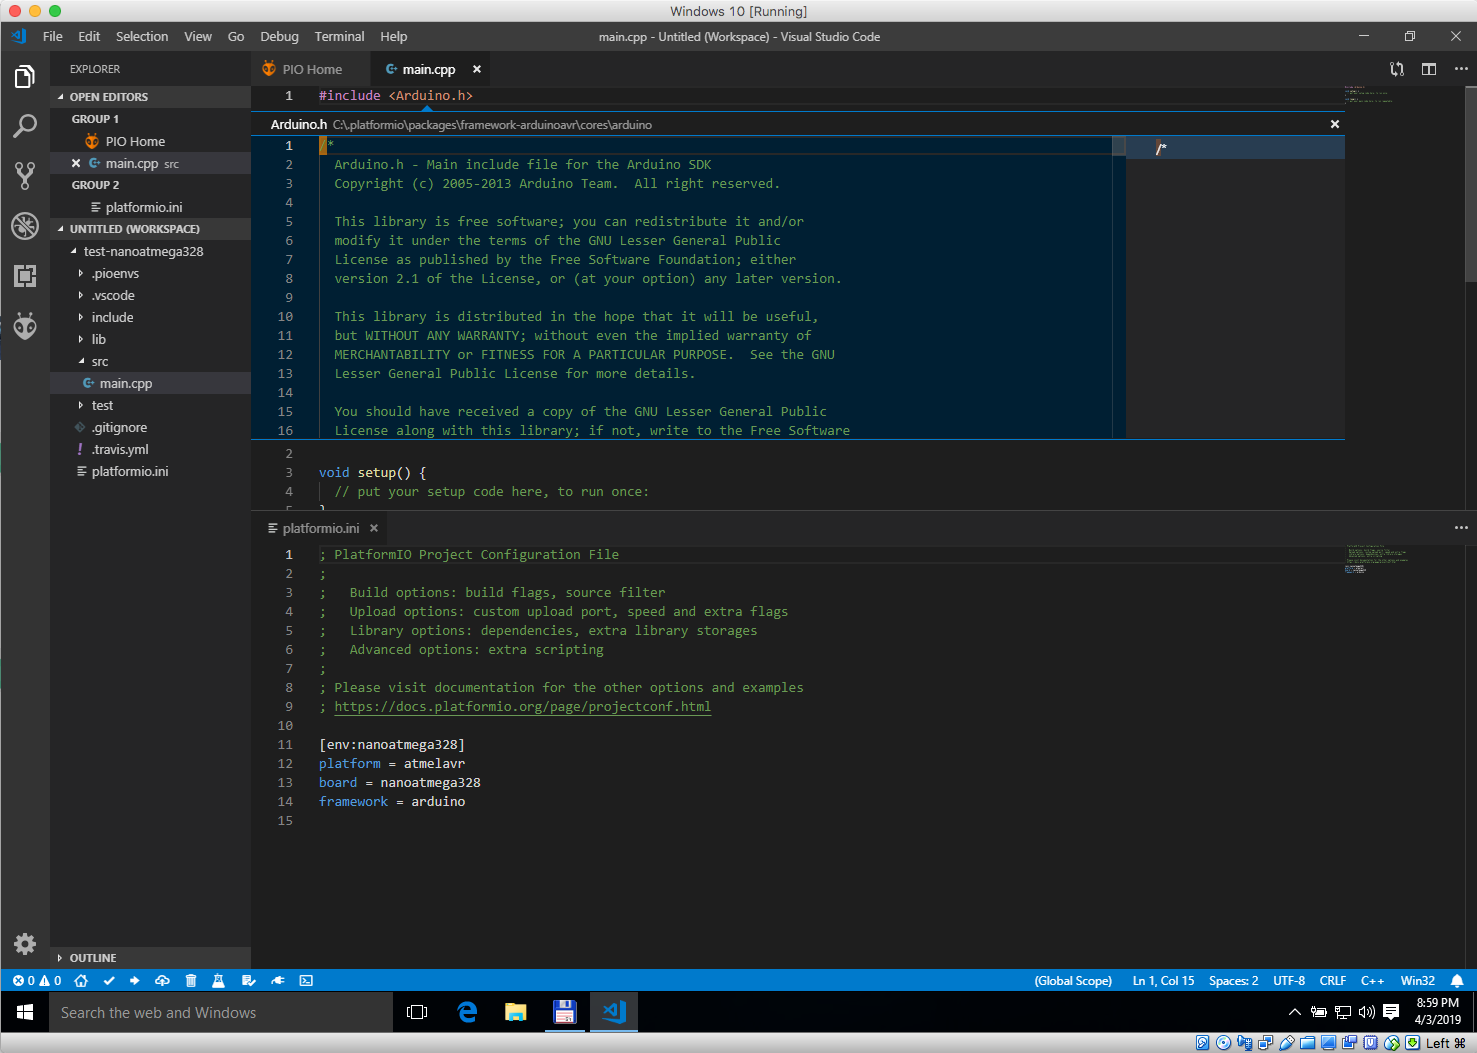
Task: Clean the project with the trash icon
Action: click(191, 980)
